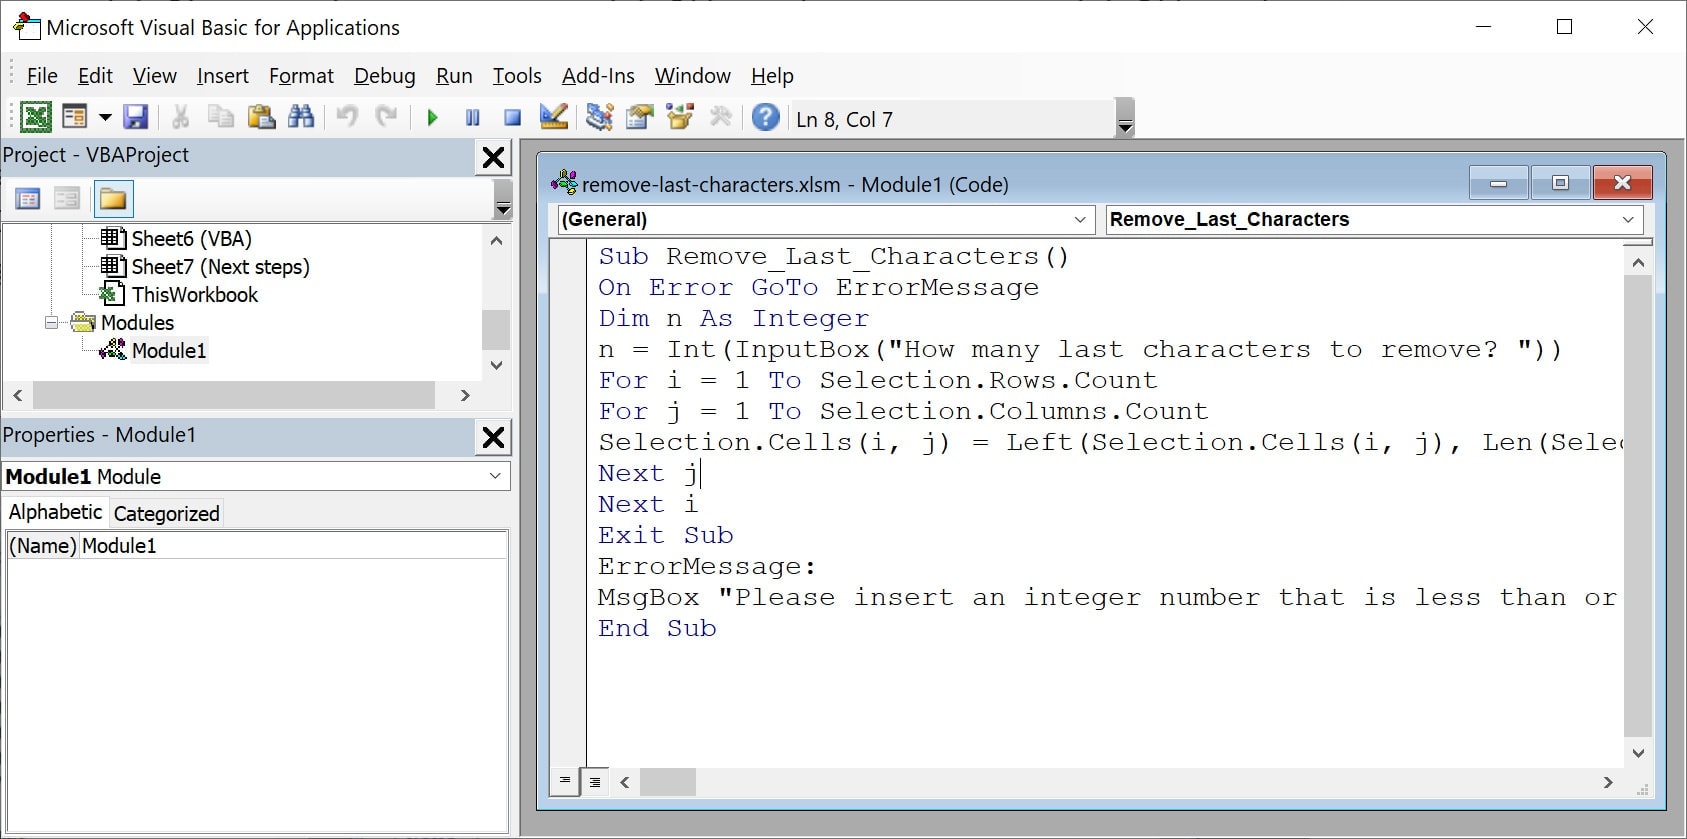Restore the Module1 code window
Screen dimensions: 1687x839
coord(1560,183)
